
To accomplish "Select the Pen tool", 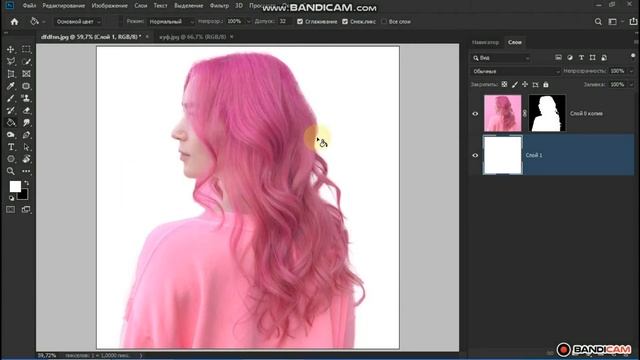I will [x=26, y=135].
